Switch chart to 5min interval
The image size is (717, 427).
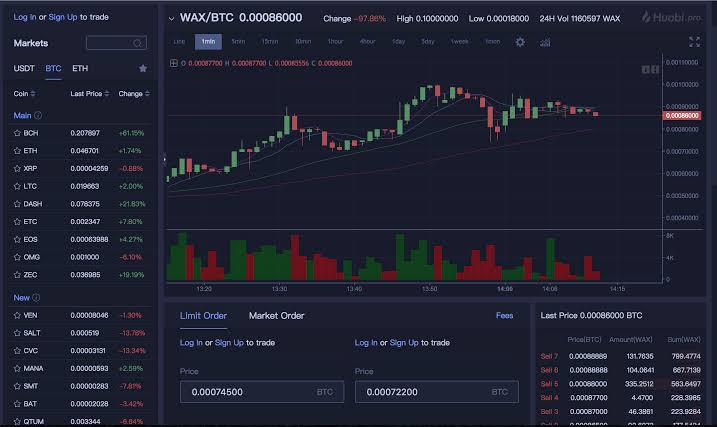[238, 42]
